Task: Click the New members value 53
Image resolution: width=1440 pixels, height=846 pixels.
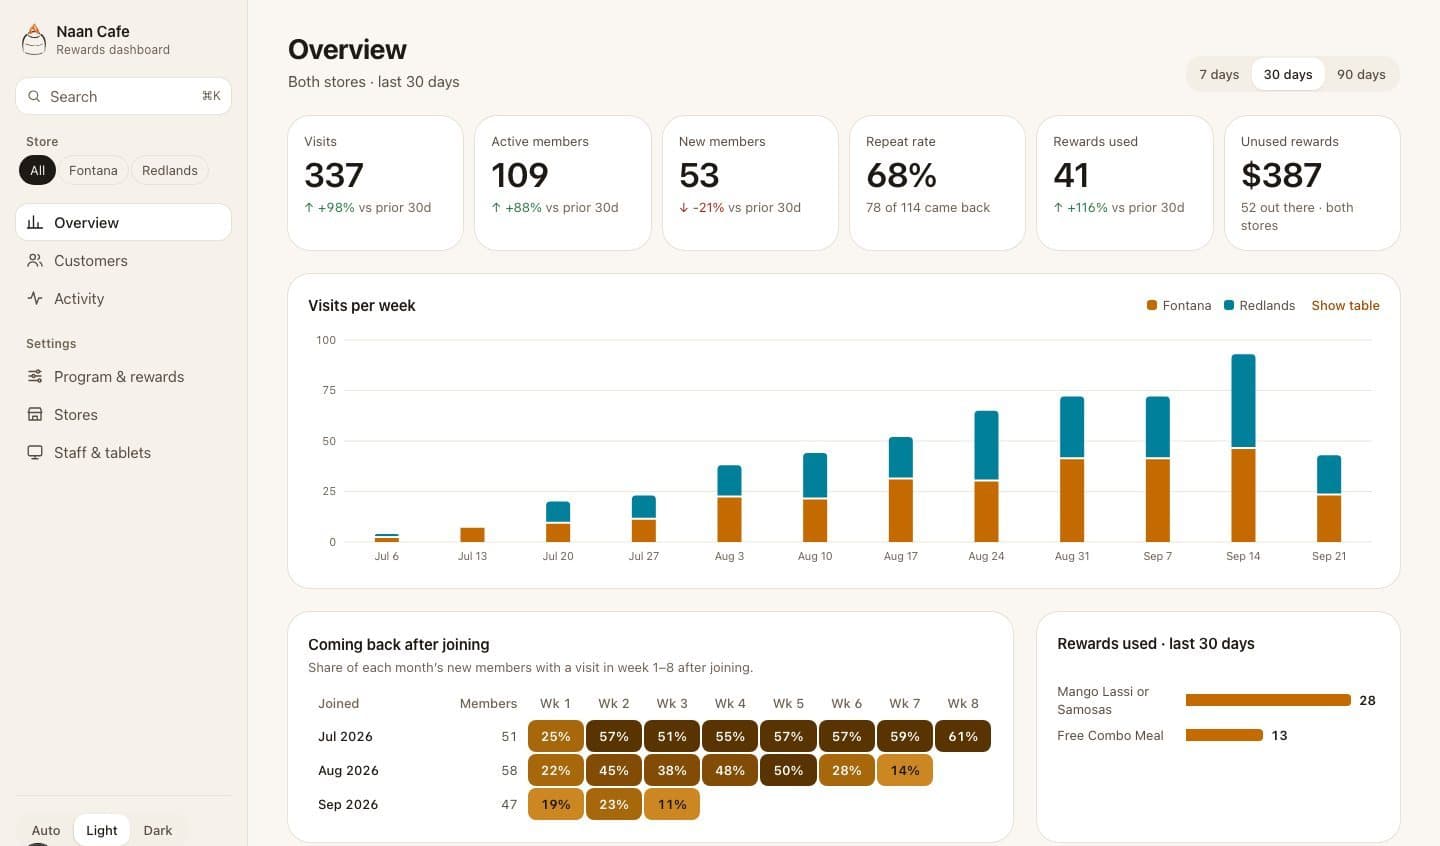Action: click(699, 175)
